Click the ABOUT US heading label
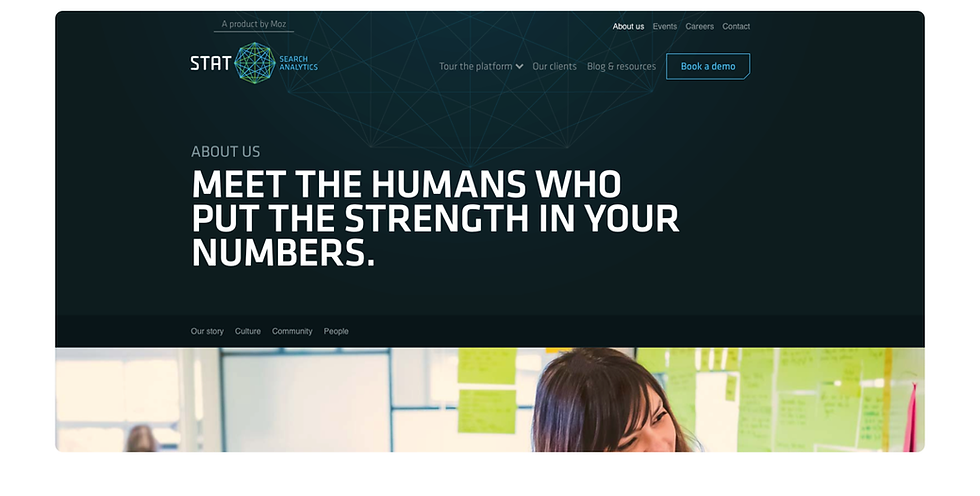Screen dimensions: 980x496 226,152
